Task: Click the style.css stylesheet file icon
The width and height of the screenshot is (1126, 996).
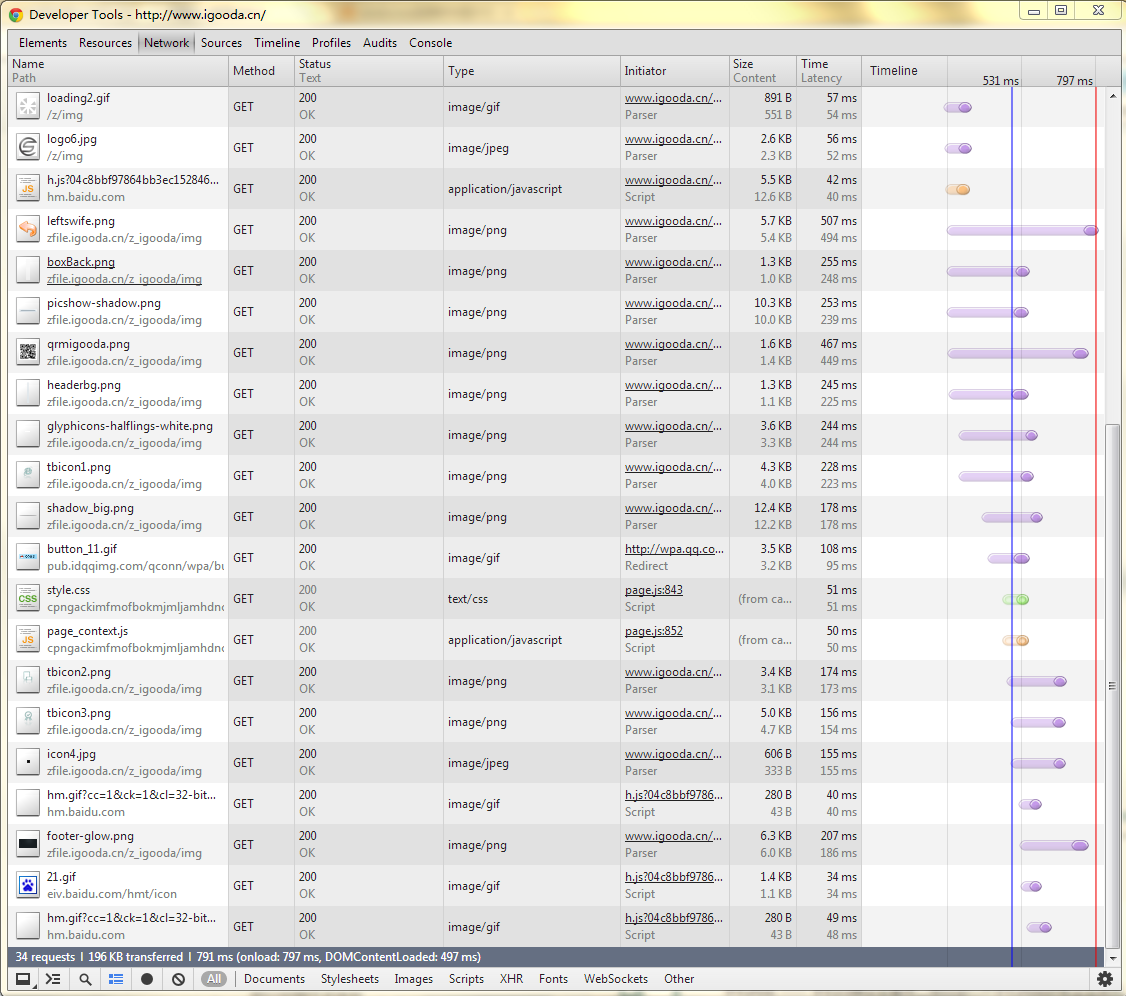Action: (28, 598)
